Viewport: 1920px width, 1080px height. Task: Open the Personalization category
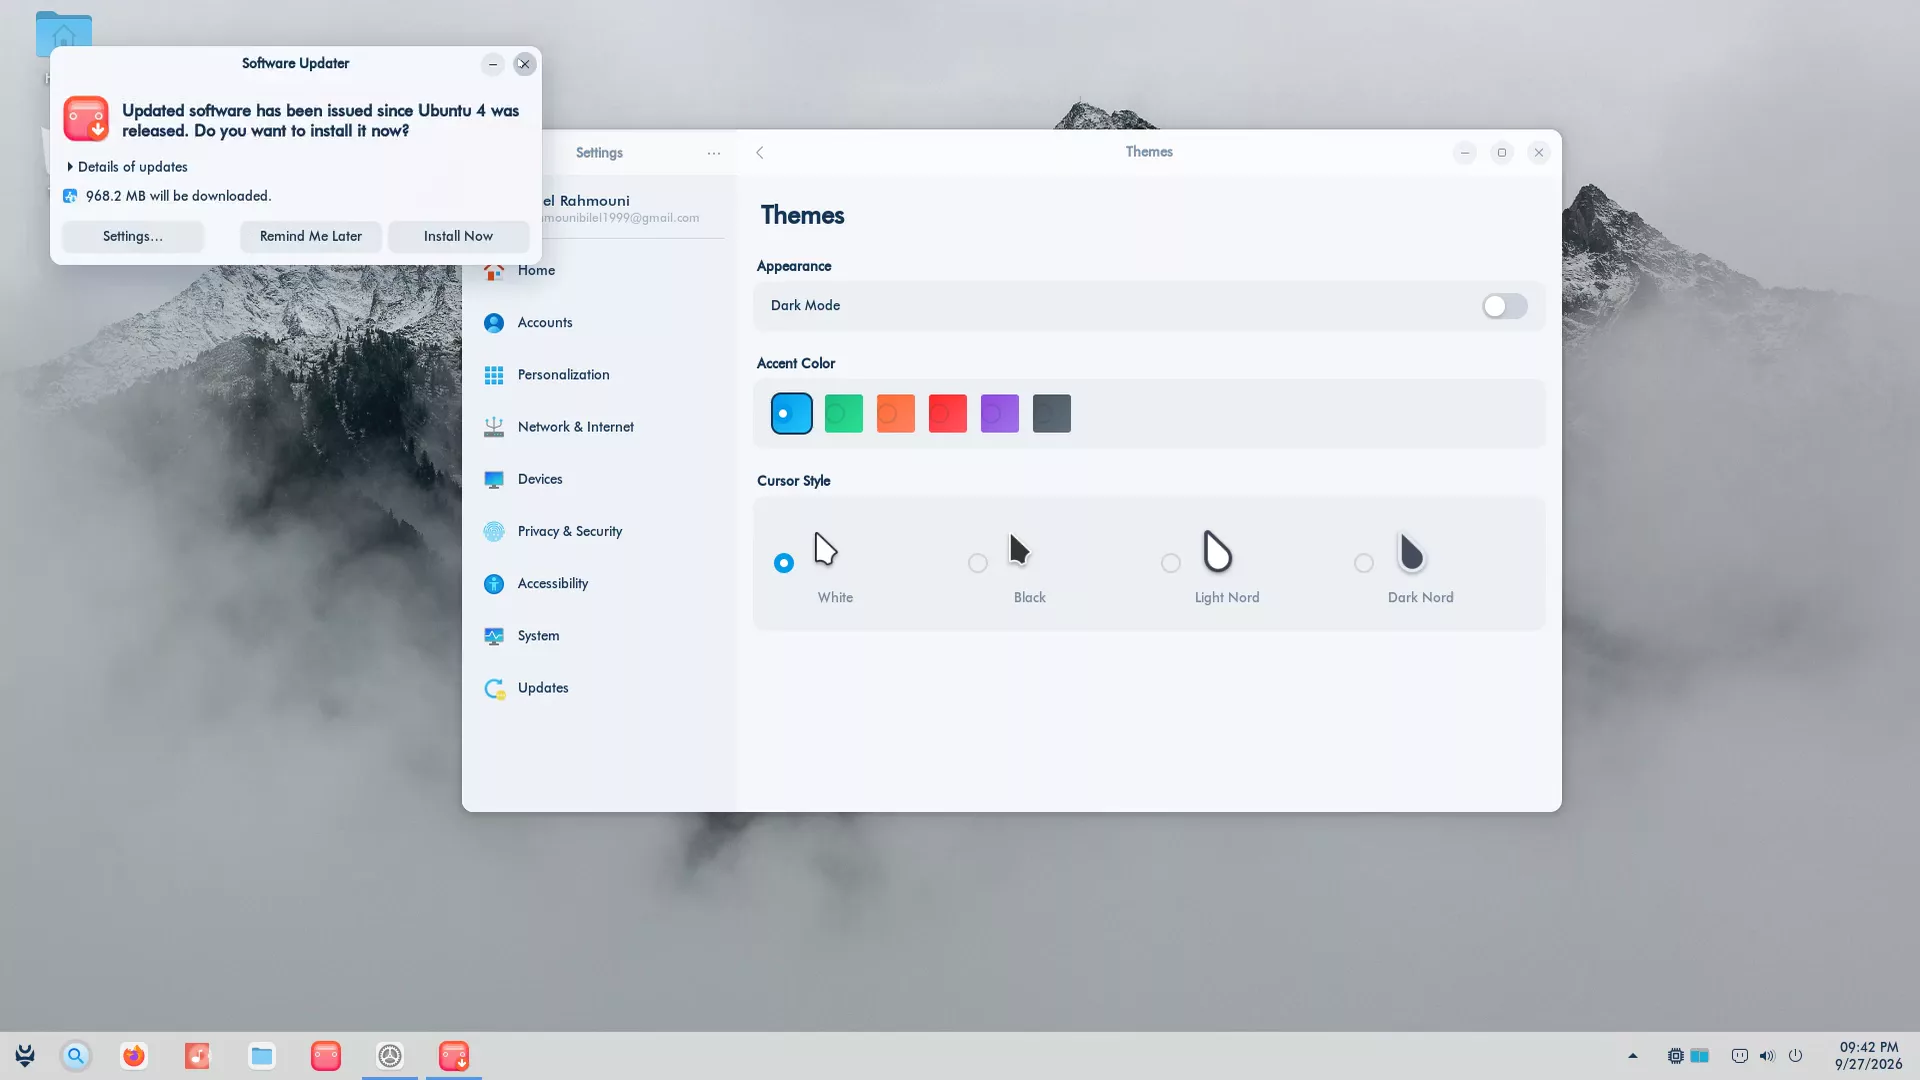[563, 375]
